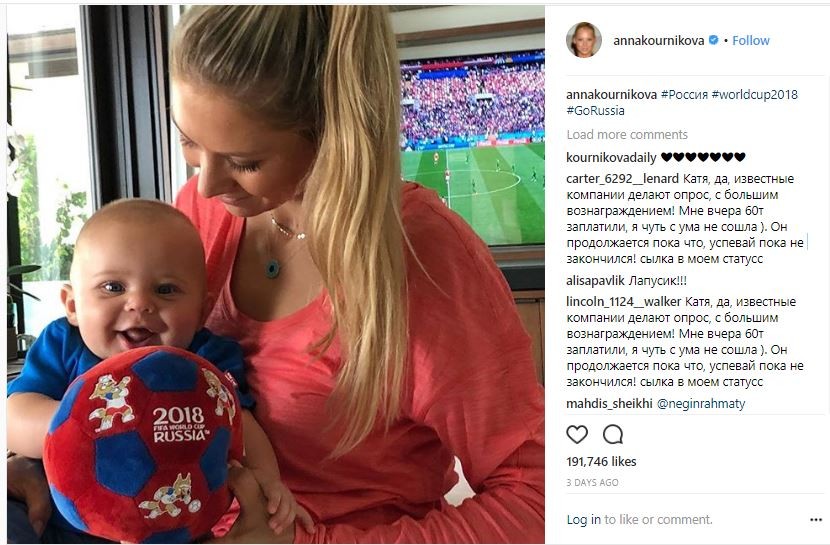830x545 pixels.
Task: Open the #worldcup2018 hashtag
Action: click(754, 95)
